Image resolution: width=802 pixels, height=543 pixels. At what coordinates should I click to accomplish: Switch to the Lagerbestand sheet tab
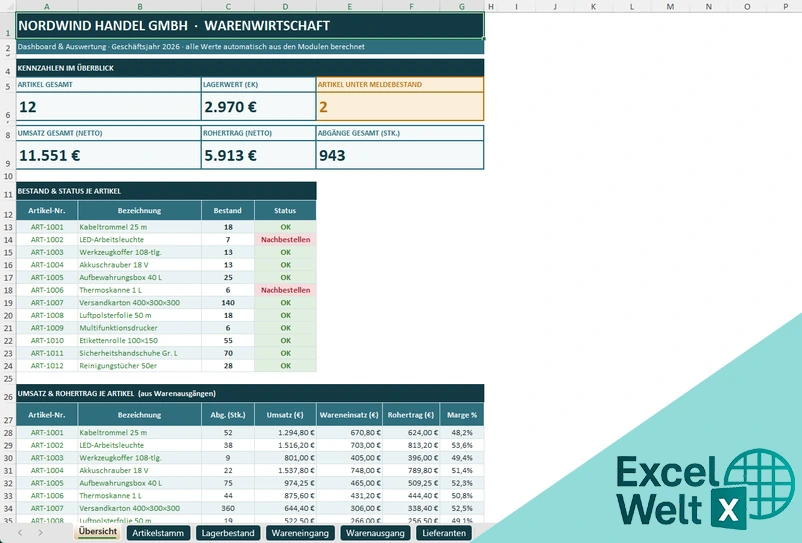[x=228, y=533]
